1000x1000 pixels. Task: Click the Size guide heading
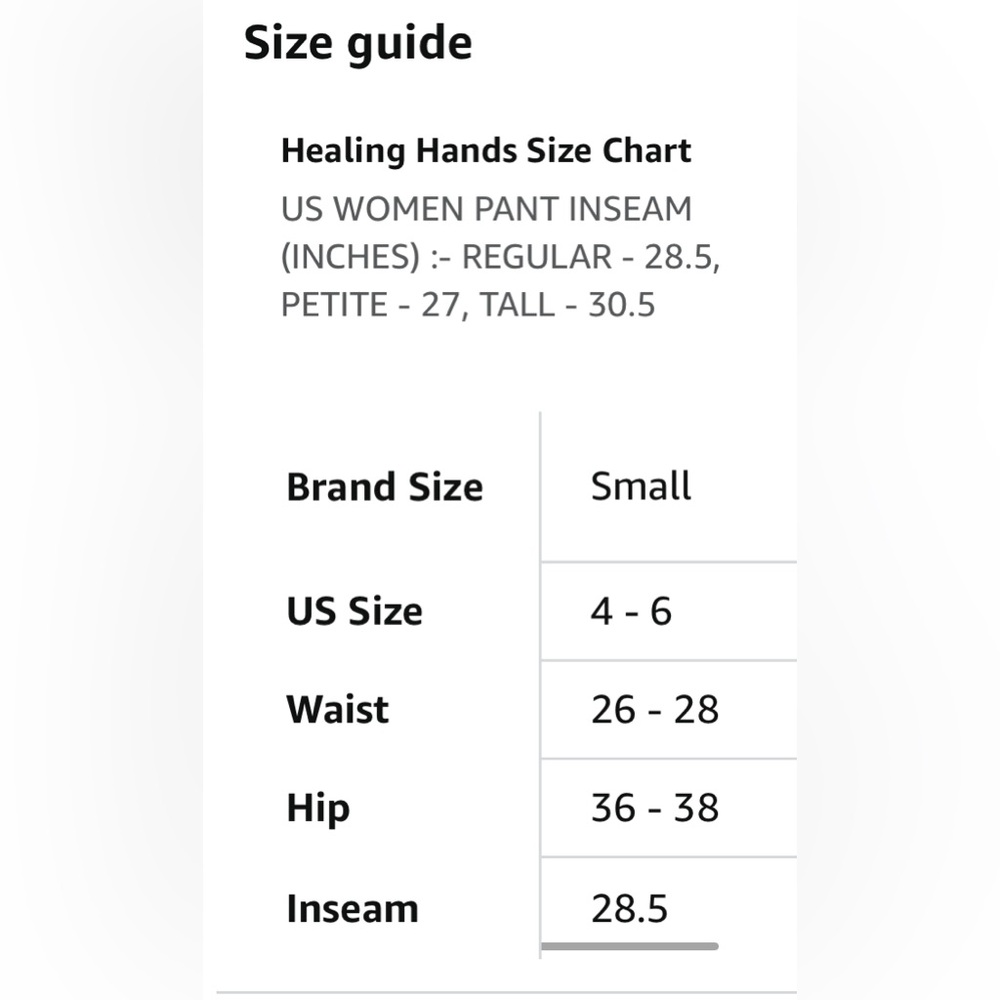pyautogui.click(x=358, y=43)
